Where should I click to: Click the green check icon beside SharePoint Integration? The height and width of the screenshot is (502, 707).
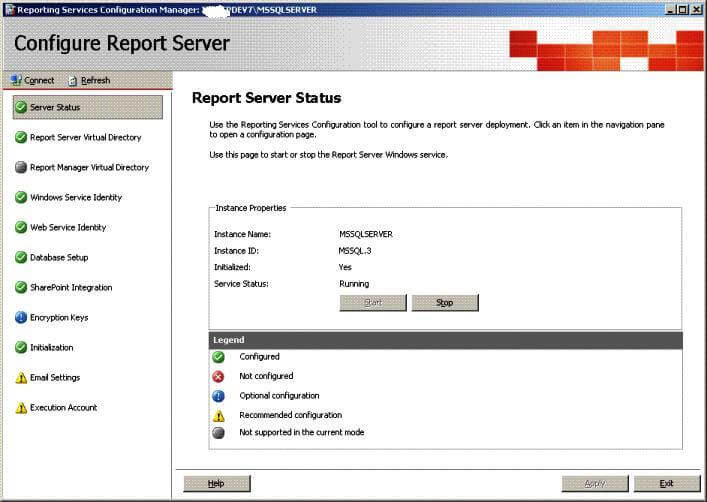(x=21, y=287)
